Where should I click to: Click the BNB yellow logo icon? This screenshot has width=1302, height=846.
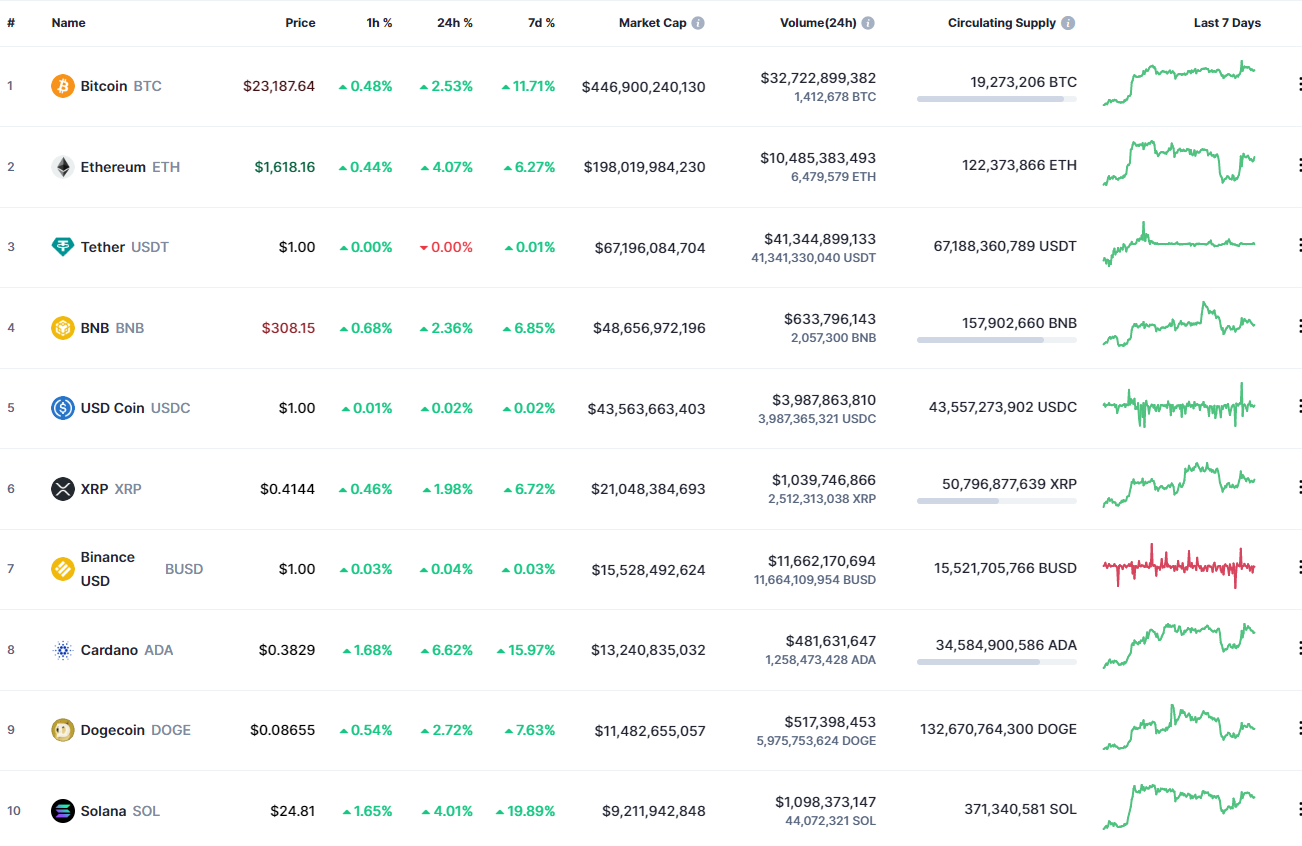tap(62, 327)
